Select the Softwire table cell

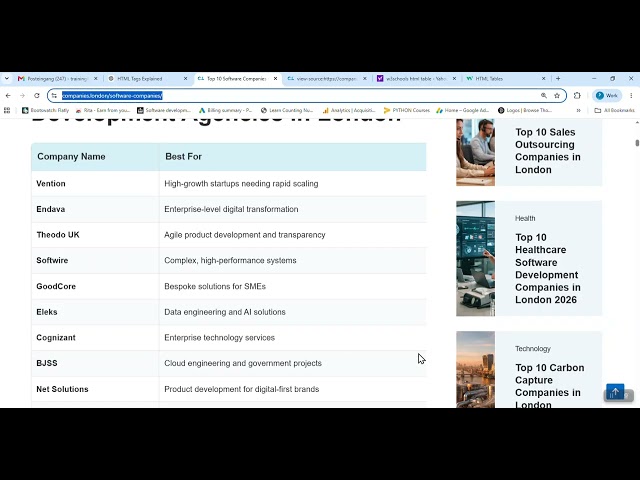tap(95, 260)
